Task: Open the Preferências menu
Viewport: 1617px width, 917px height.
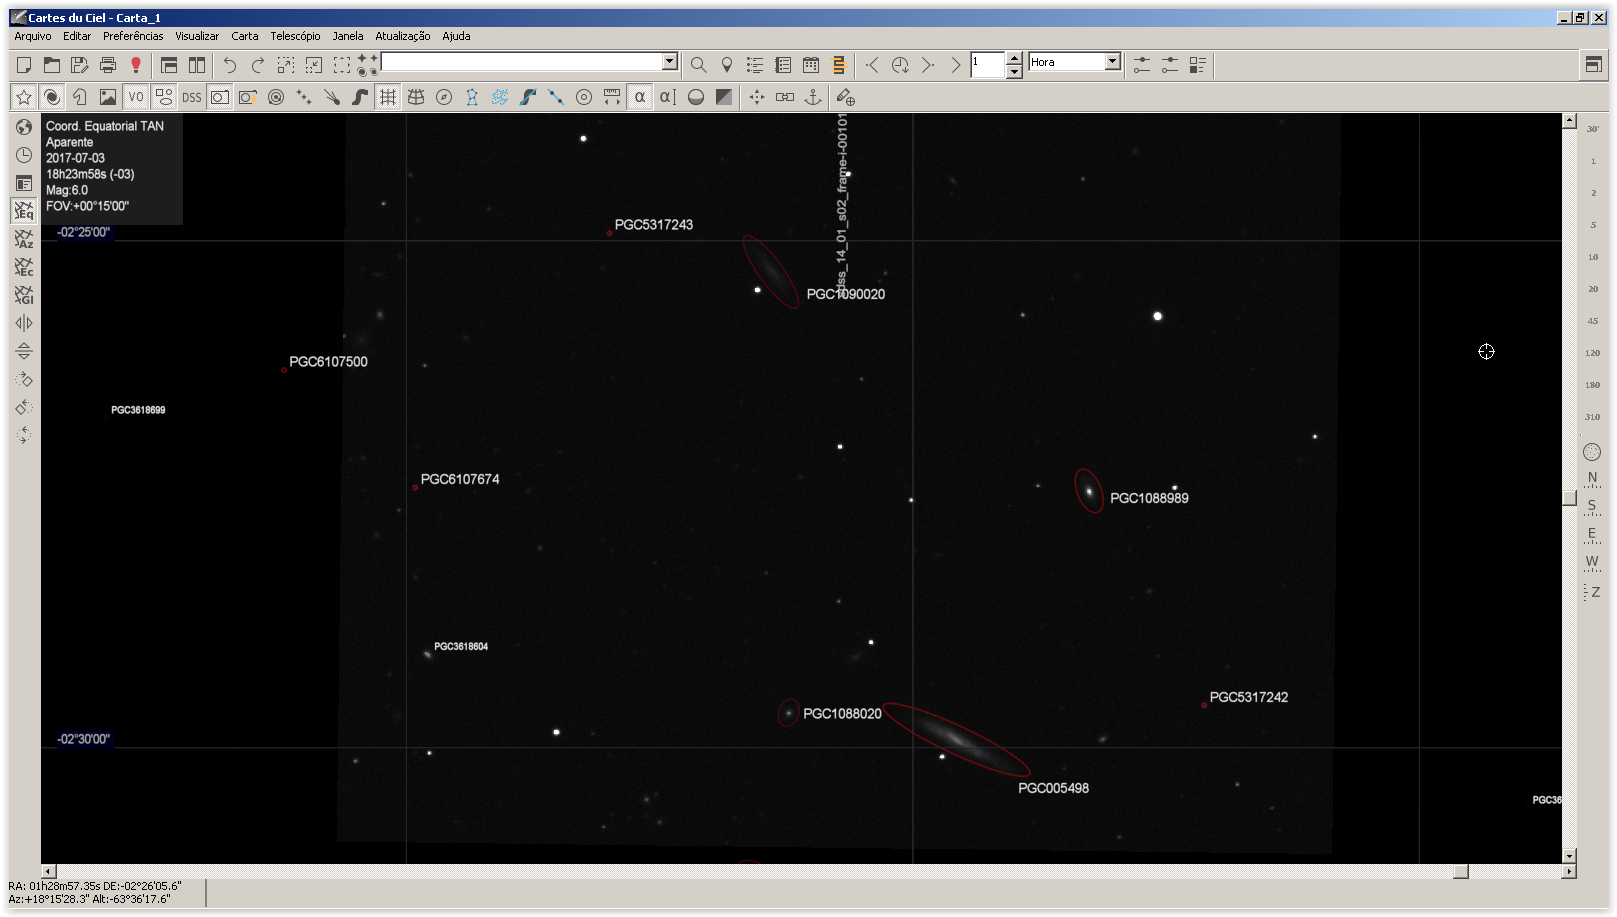Action: pos(133,36)
